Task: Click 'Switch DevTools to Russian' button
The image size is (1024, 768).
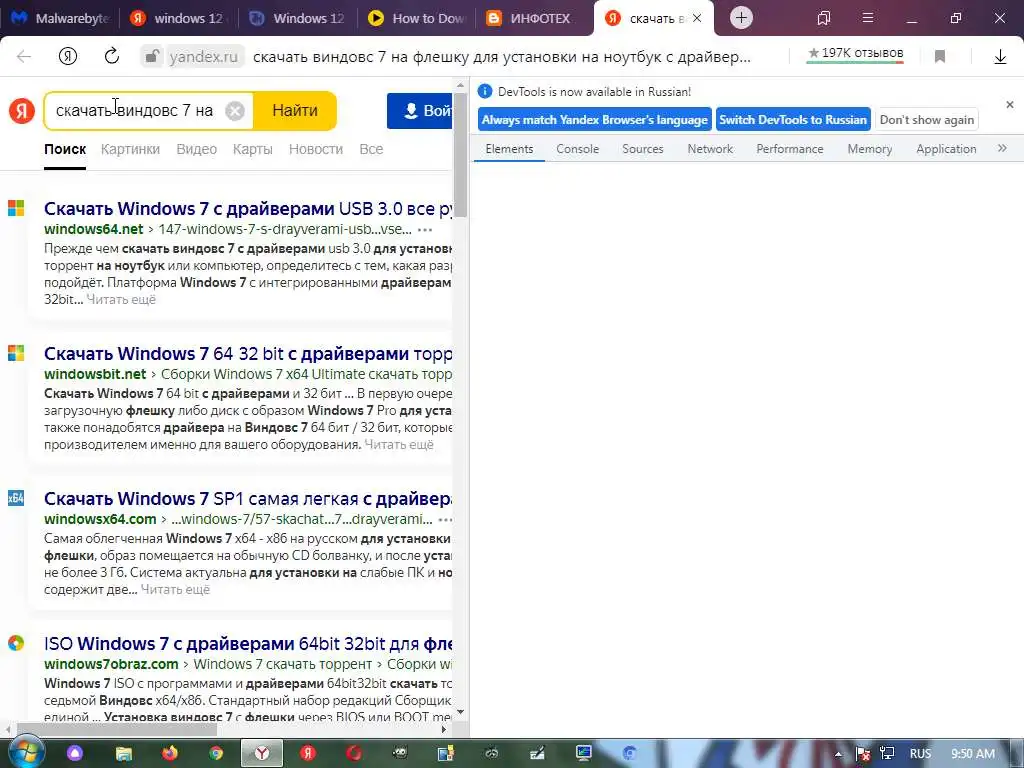Action: pyautogui.click(x=793, y=120)
